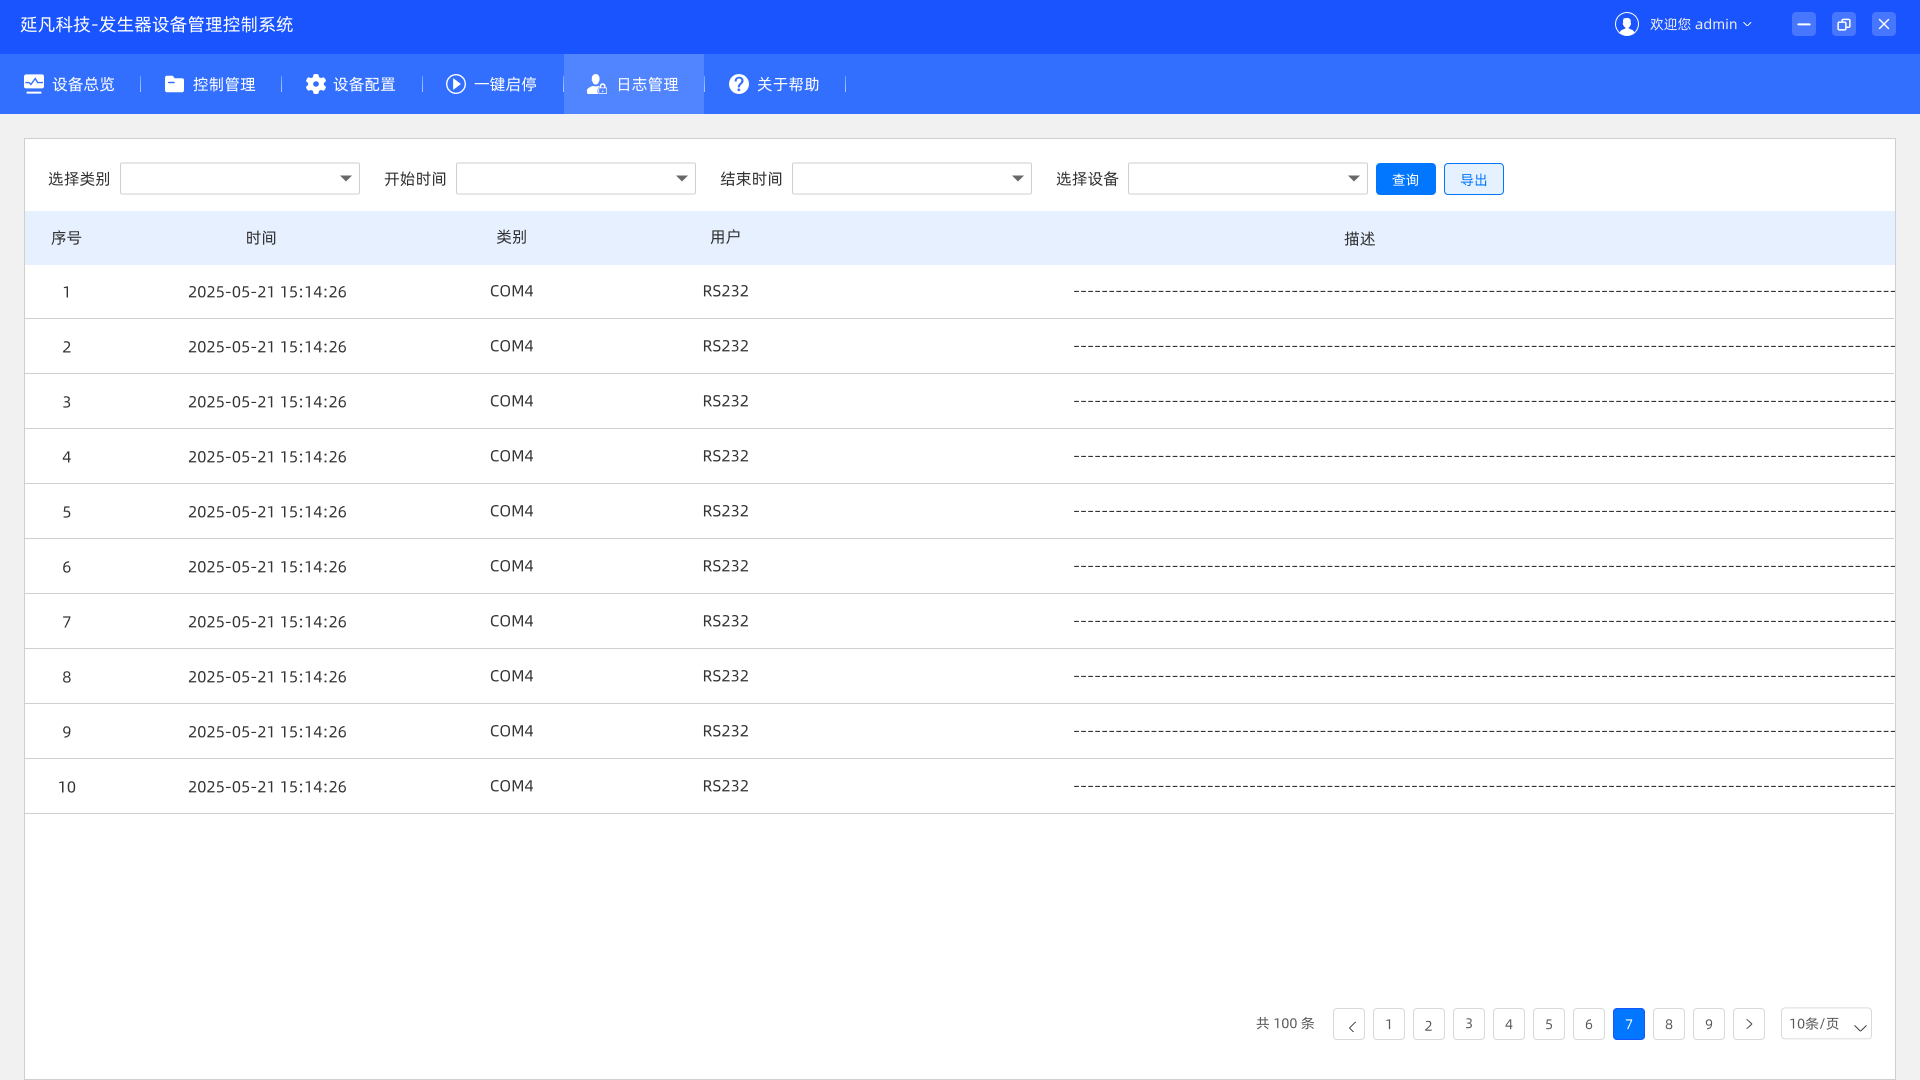Switch to the 一键启停 tab
Viewport: 1920px width, 1080px height.
491,84
